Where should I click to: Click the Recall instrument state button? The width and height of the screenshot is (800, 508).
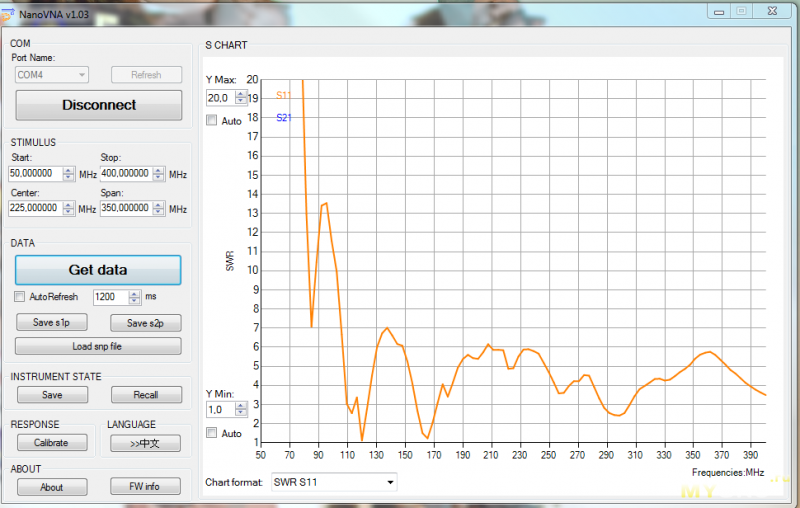coord(145,395)
